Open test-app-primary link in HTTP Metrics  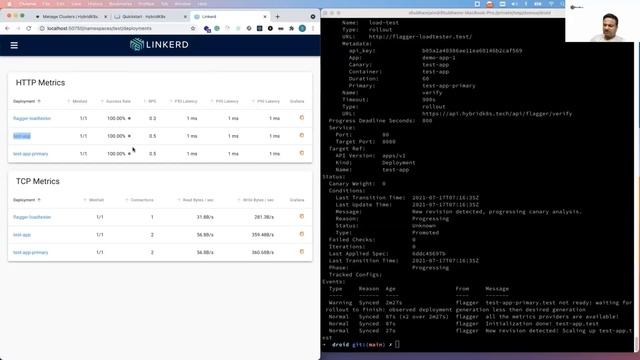point(31,154)
